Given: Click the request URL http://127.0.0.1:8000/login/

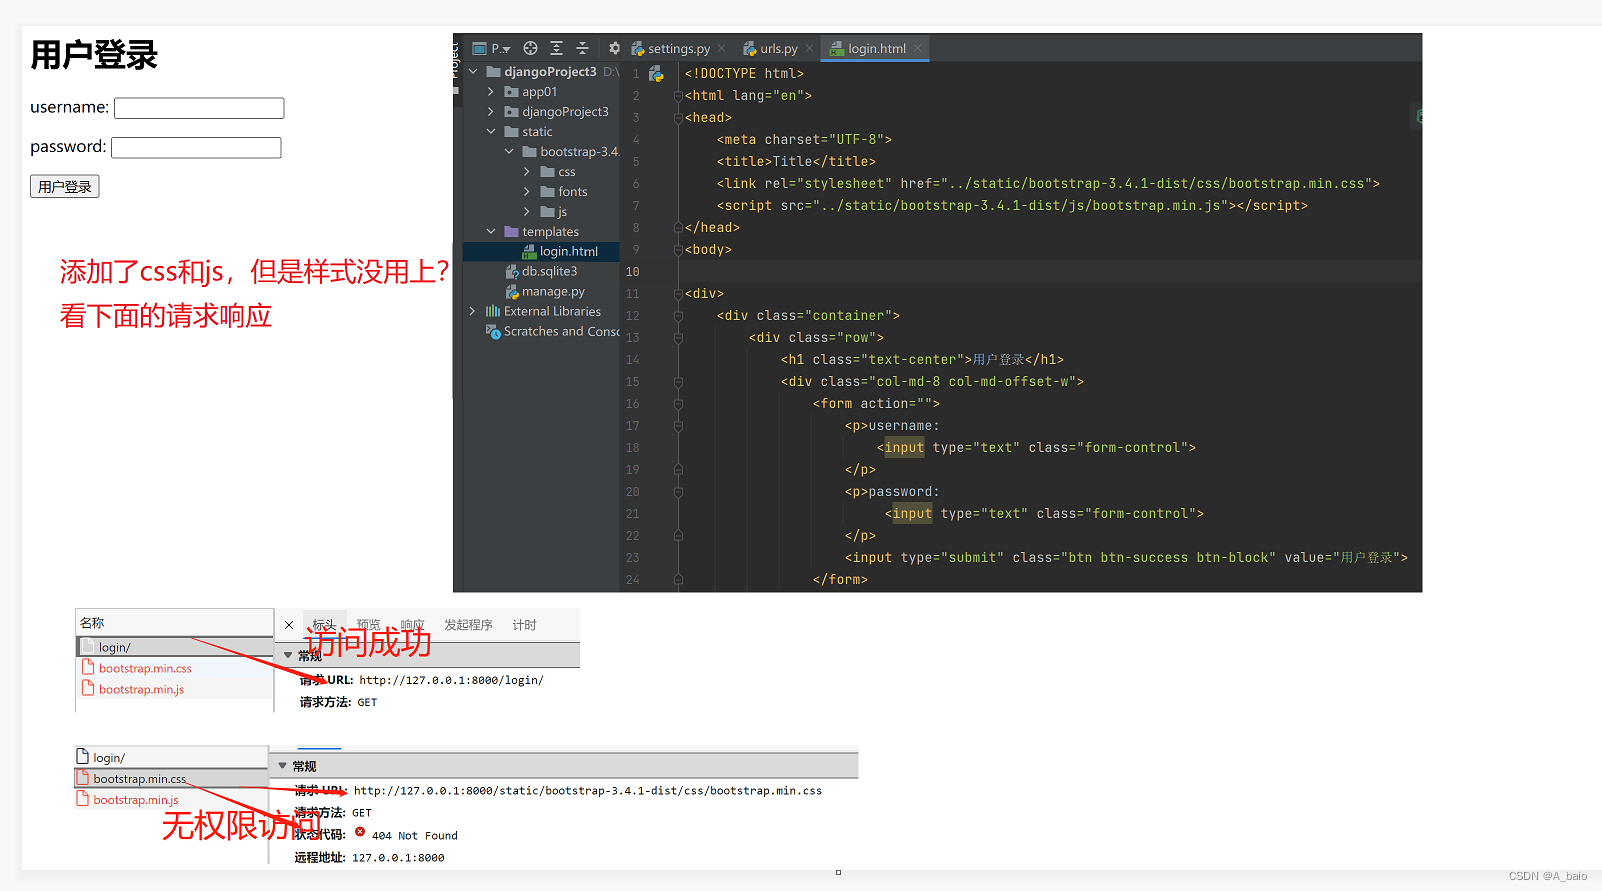Looking at the screenshot, I should click(x=451, y=680).
